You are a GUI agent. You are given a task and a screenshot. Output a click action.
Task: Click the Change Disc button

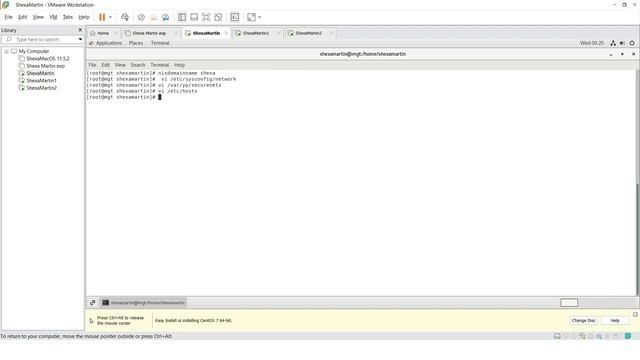(583, 320)
